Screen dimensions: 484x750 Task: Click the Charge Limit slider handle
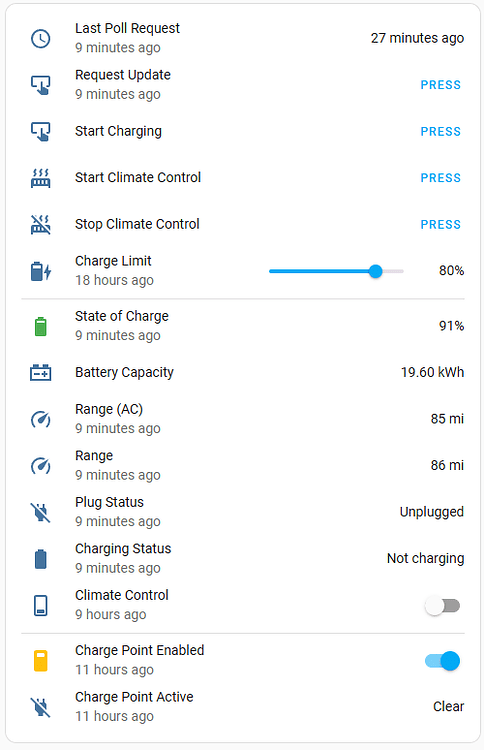(376, 271)
